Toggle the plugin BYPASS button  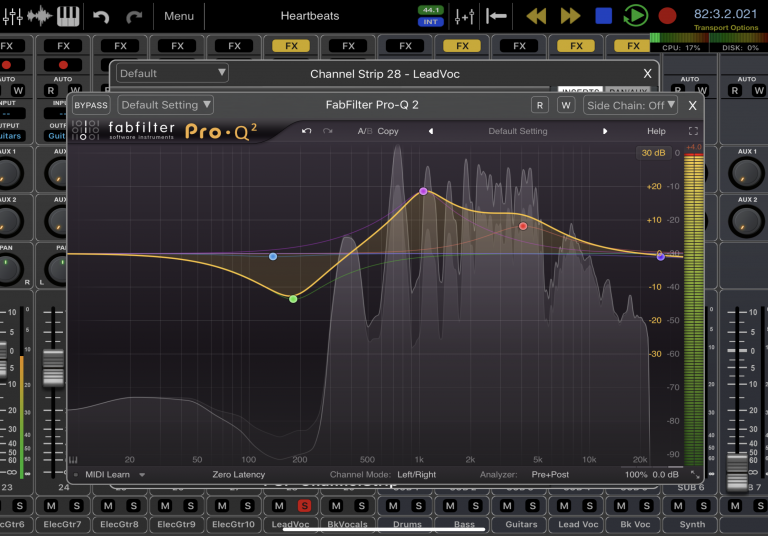[91, 105]
